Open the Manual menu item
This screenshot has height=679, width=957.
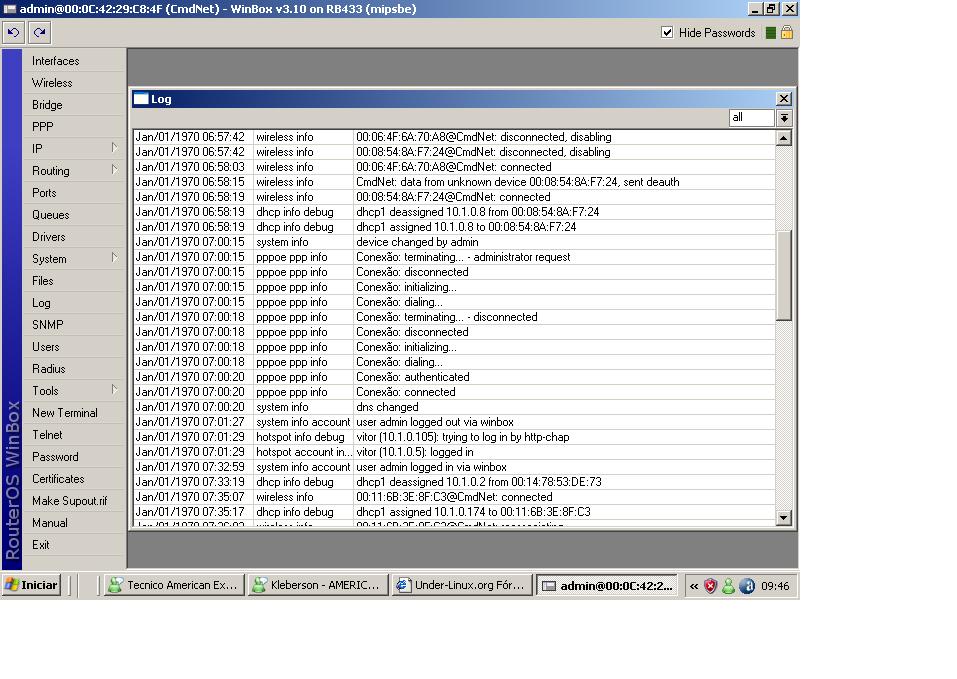coord(73,522)
